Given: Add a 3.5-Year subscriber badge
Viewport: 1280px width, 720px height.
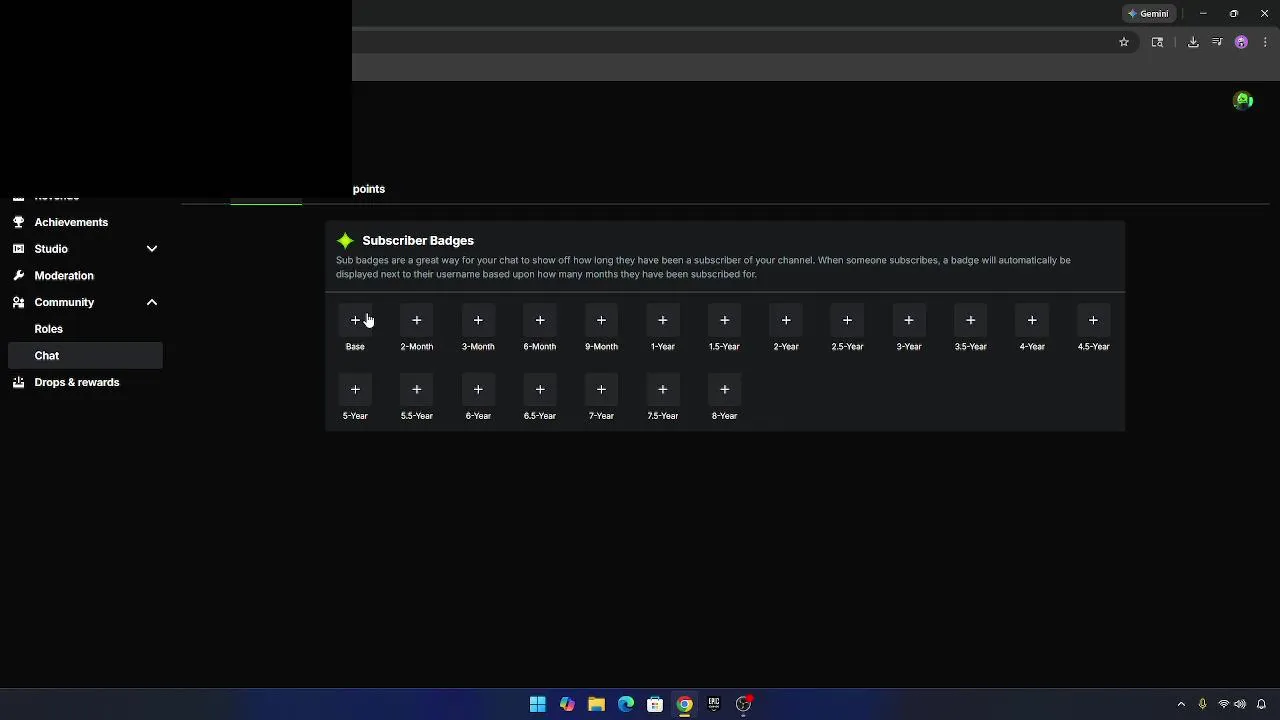Looking at the screenshot, I should tap(970, 320).
